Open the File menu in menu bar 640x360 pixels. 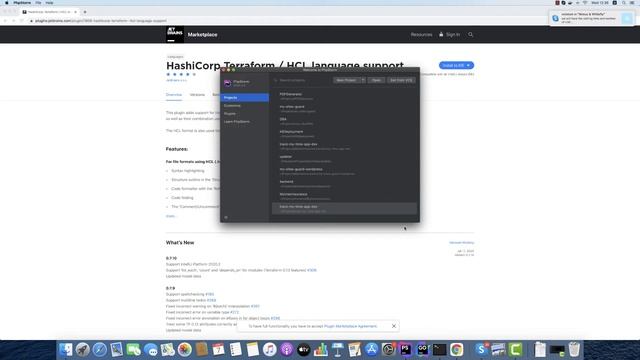click(38, 3)
